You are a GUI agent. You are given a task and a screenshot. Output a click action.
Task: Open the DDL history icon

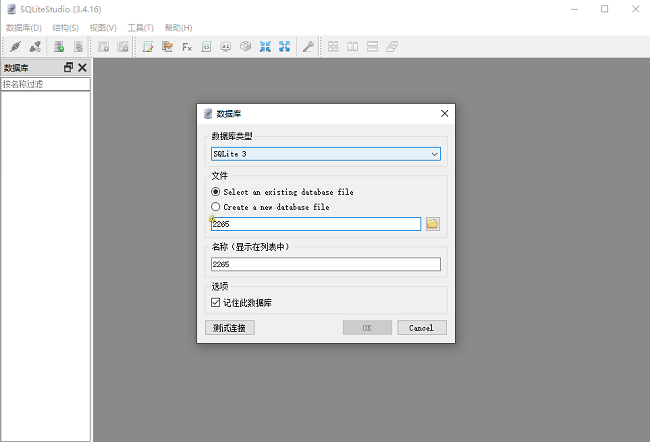click(167, 46)
